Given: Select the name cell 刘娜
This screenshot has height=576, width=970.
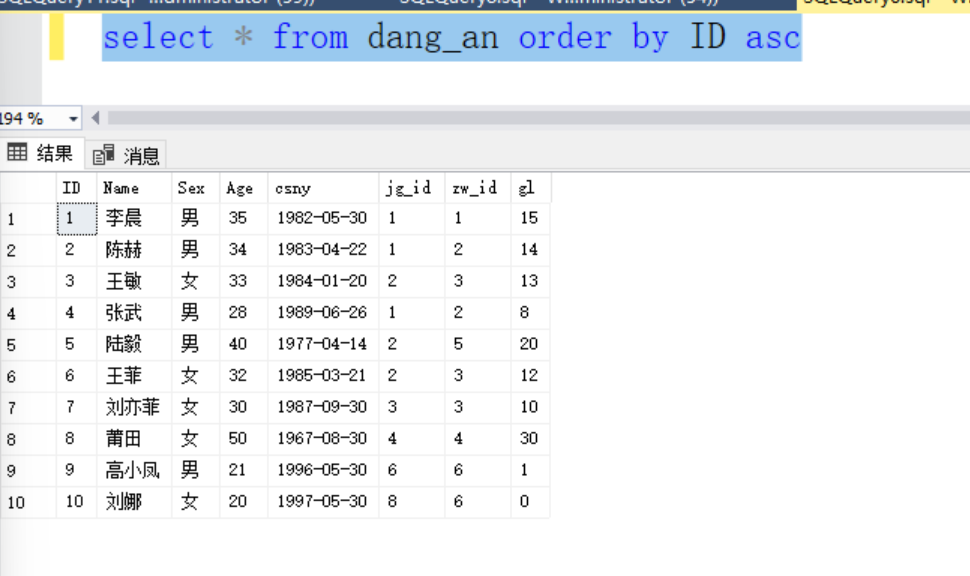Looking at the screenshot, I should 134,502.
